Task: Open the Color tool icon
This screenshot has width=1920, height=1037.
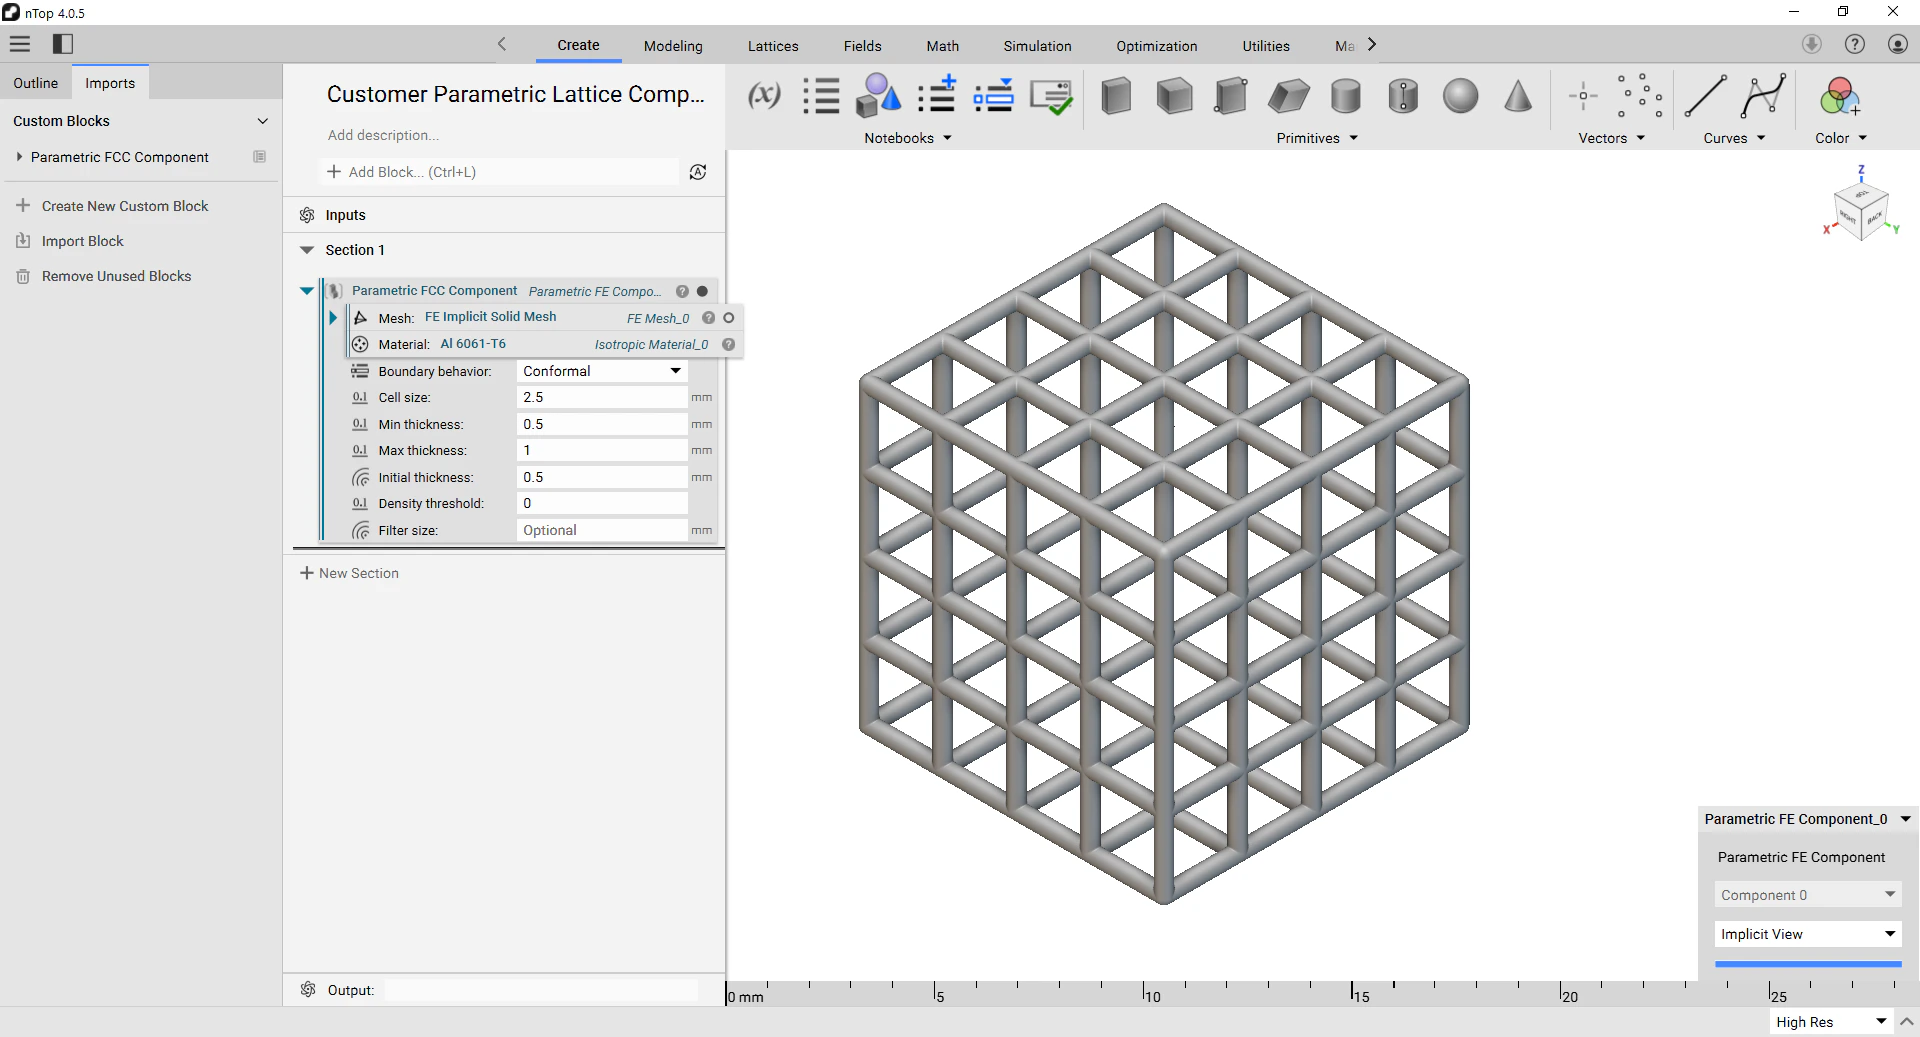Action: pos(1838,96)
